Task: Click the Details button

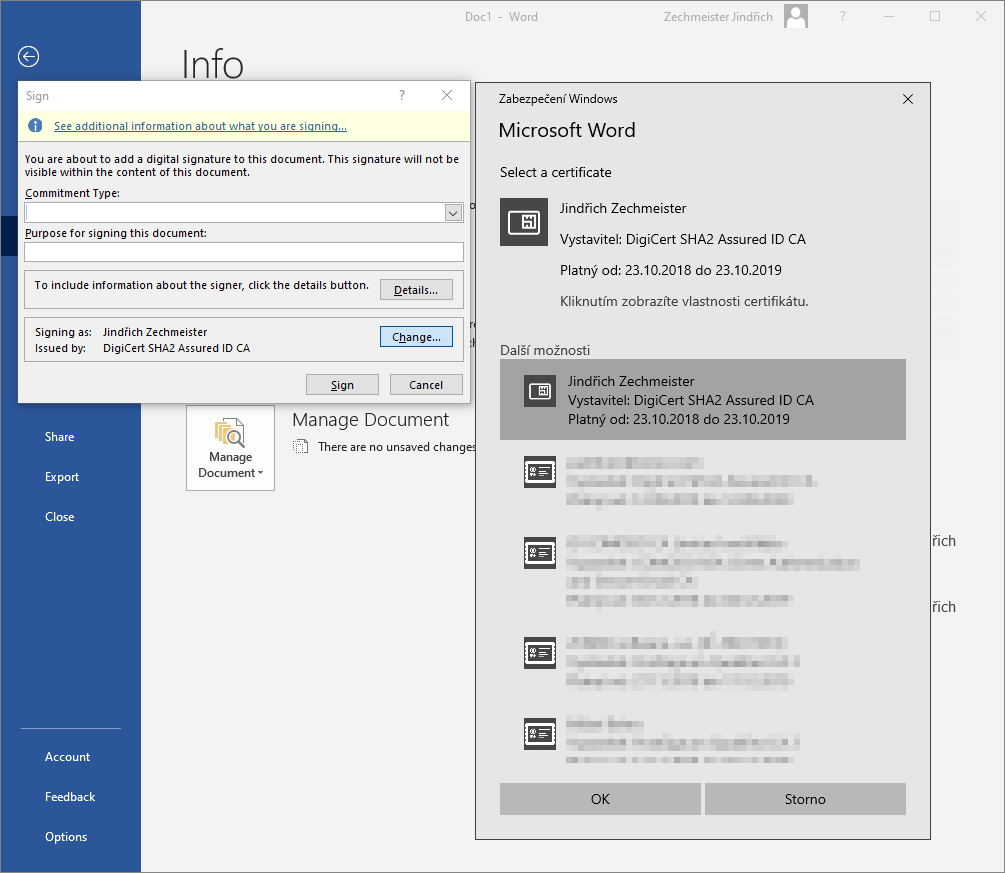Action: coord(416,290)
